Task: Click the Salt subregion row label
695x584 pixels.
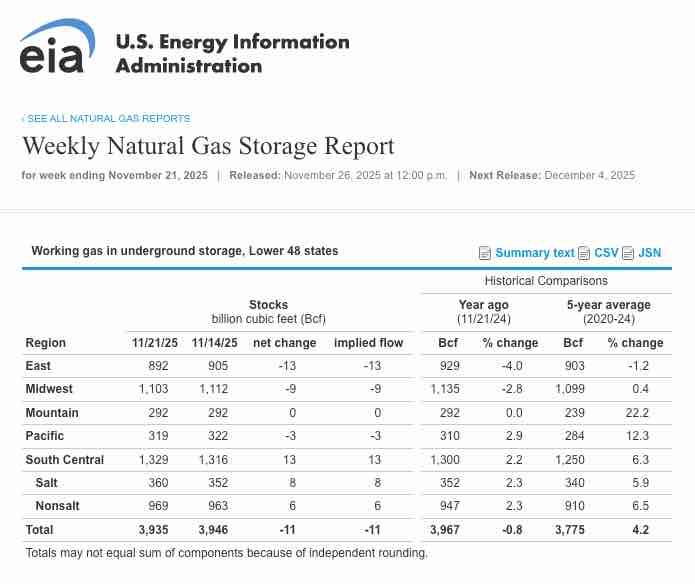Action: click(47, 483)
